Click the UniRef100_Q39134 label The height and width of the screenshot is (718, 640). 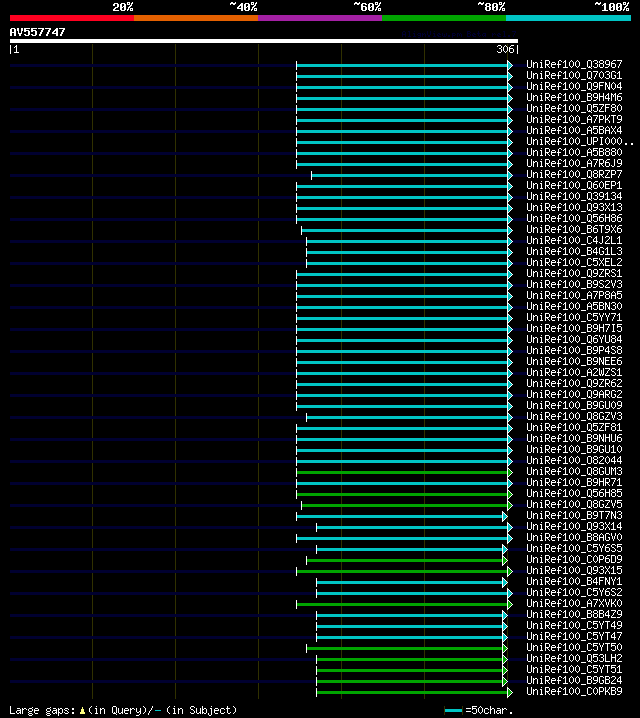(x=574, y=196)
